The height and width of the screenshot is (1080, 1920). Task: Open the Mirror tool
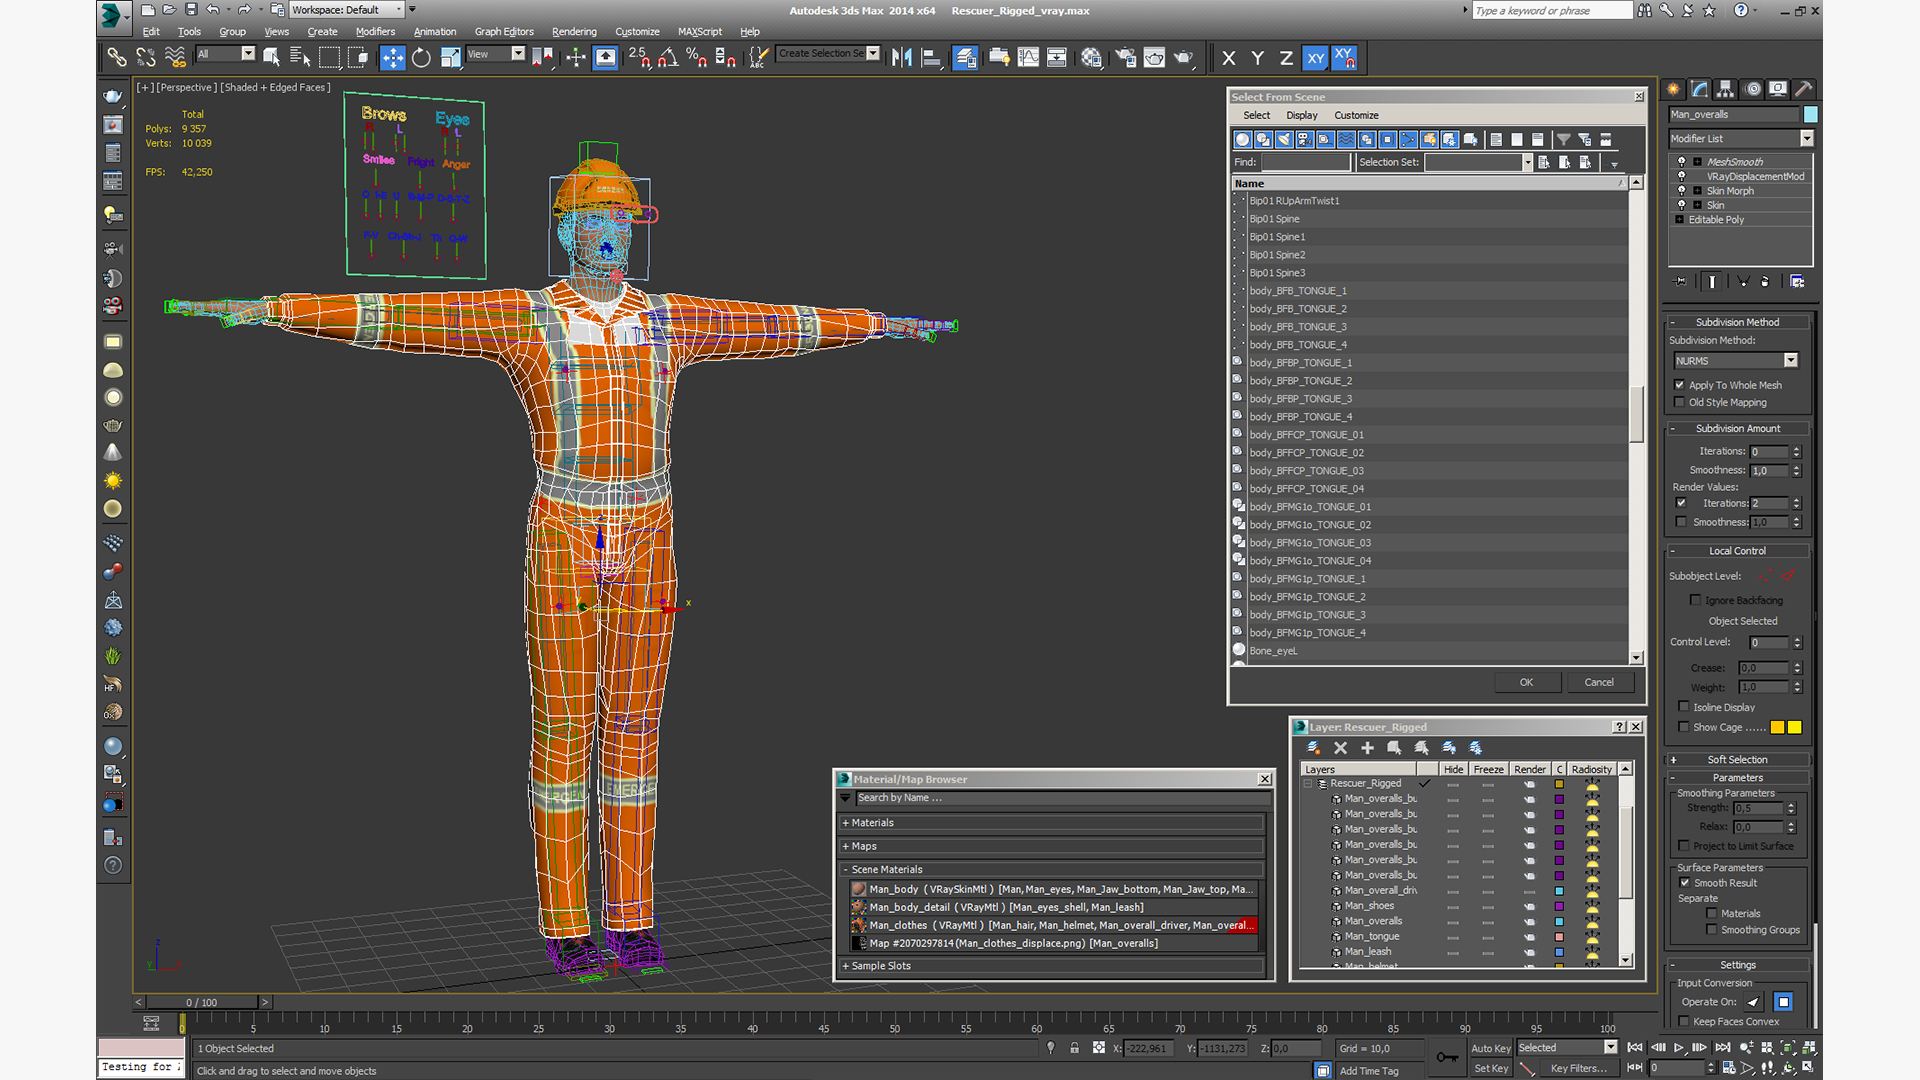901,58
